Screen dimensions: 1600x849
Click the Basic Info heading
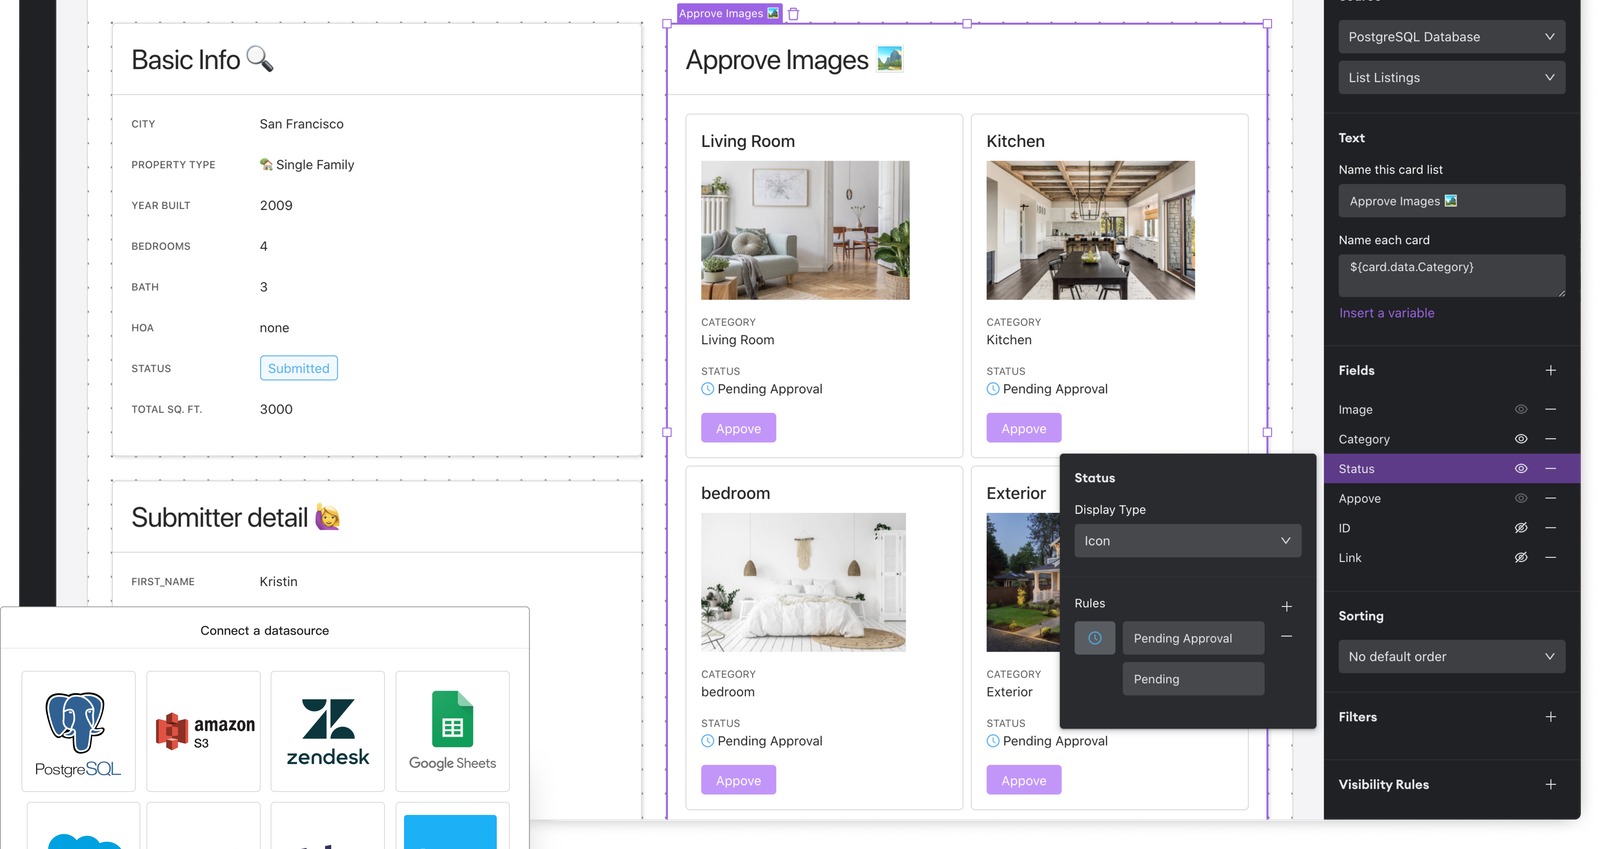point(186,60)
